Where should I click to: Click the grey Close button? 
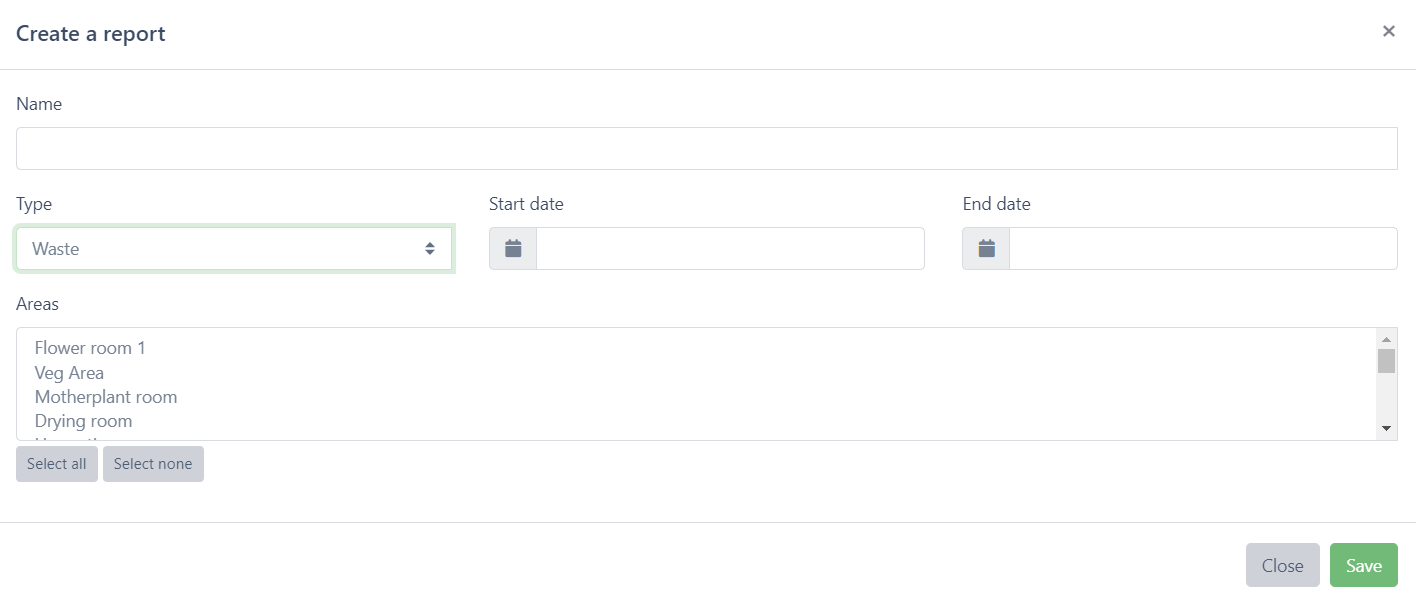(x=1282, y=566)
